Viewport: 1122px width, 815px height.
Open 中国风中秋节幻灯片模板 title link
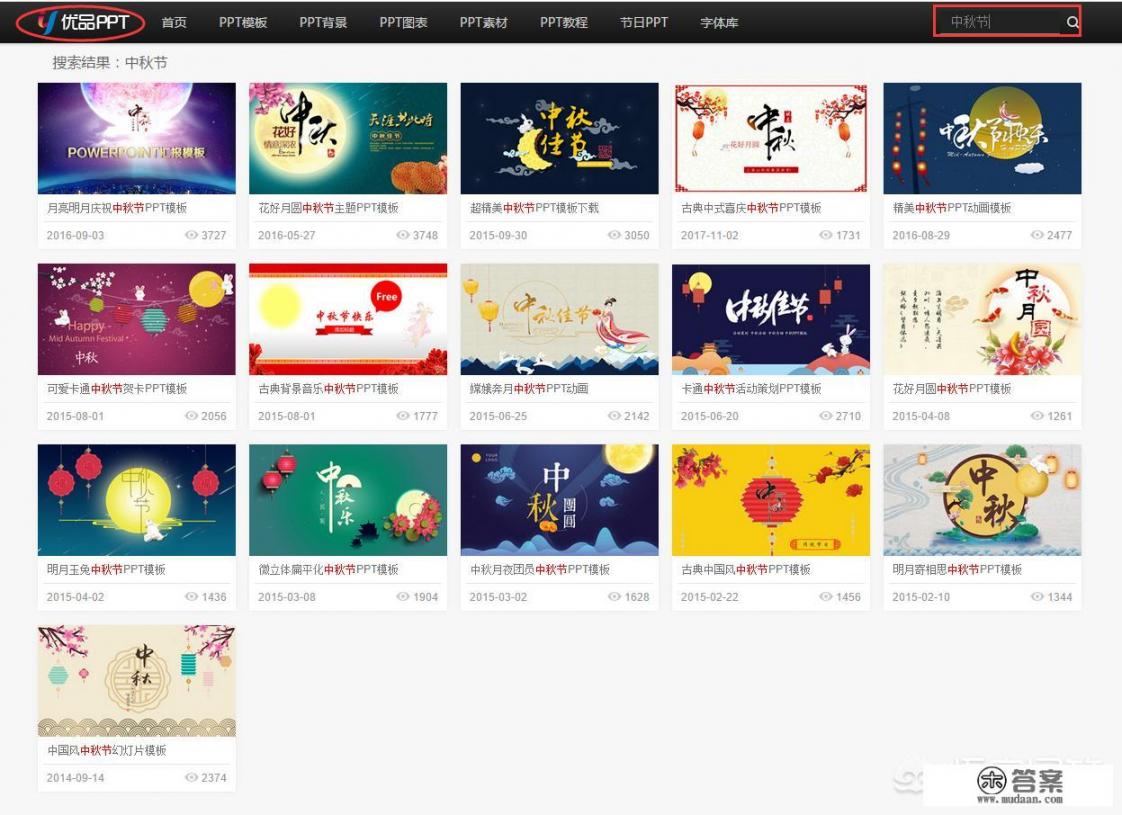107,750
